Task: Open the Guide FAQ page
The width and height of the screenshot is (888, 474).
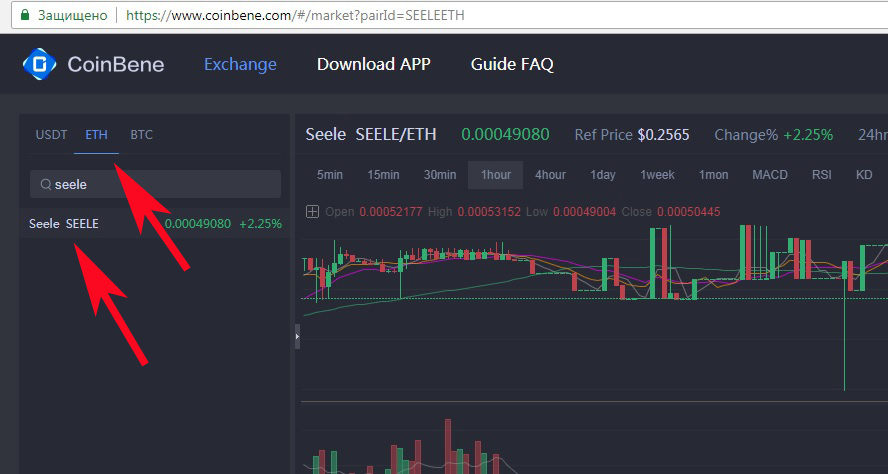Action: click(512, 64)
